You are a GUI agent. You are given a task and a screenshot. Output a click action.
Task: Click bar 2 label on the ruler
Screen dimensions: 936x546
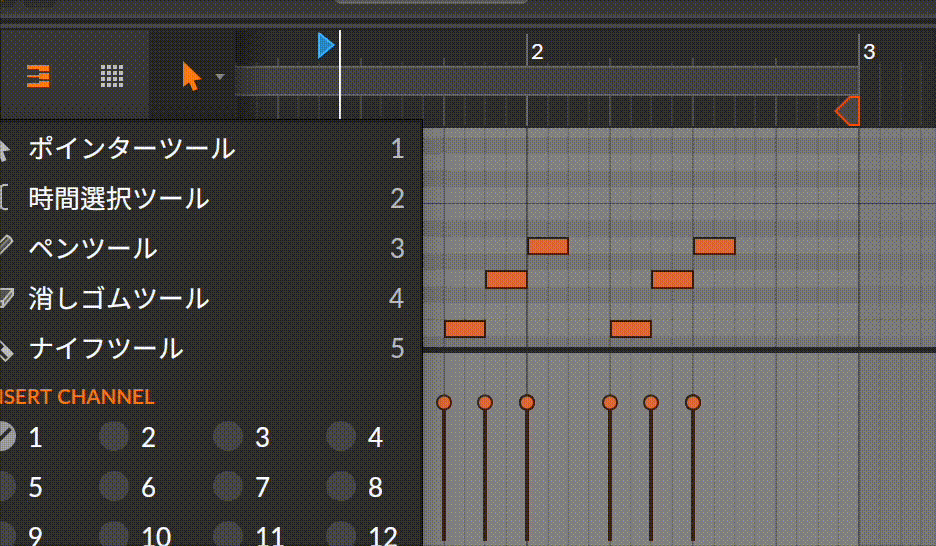point(537,52)
